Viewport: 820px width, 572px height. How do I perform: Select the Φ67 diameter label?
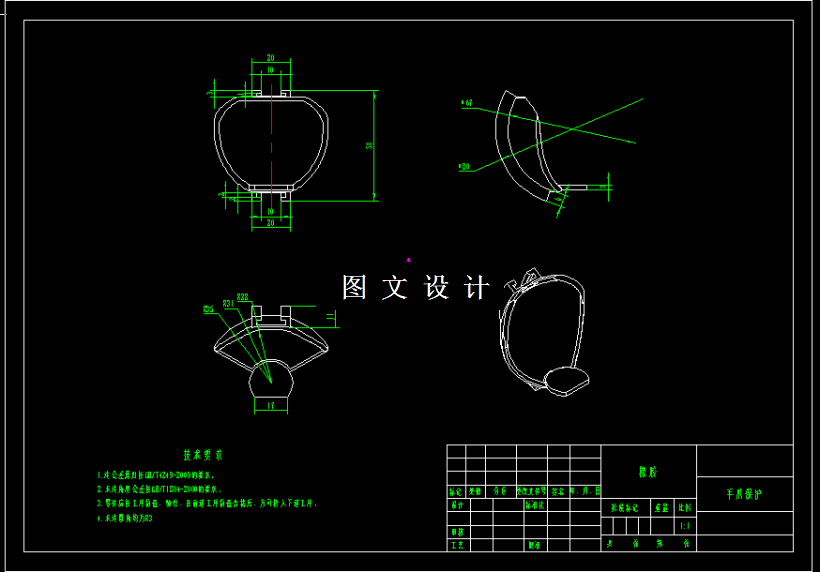(x=467, y=103)
